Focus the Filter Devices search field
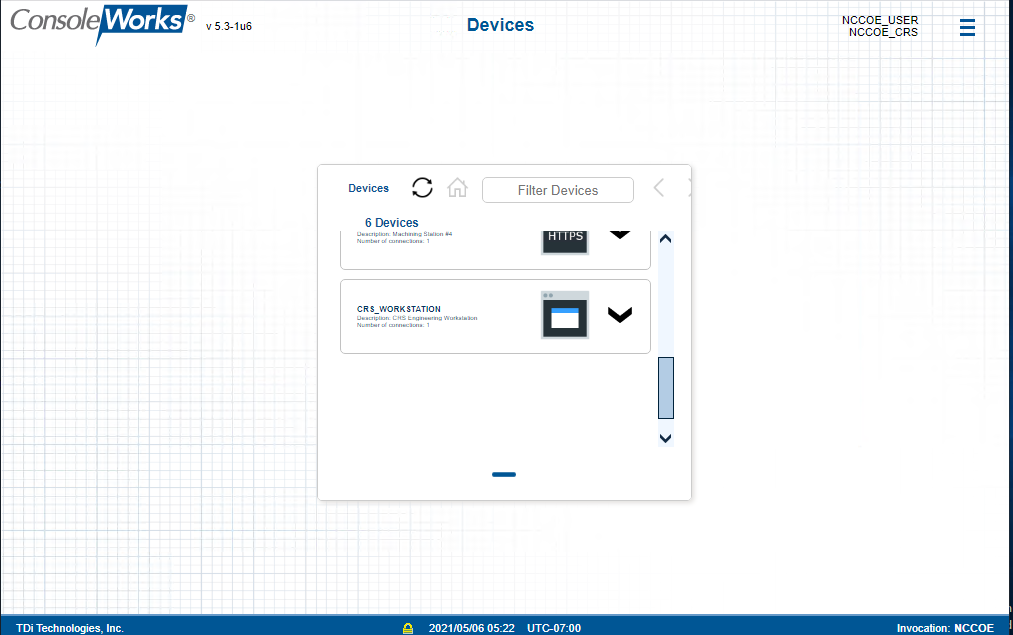1013x635 pixels. point(558,190)
